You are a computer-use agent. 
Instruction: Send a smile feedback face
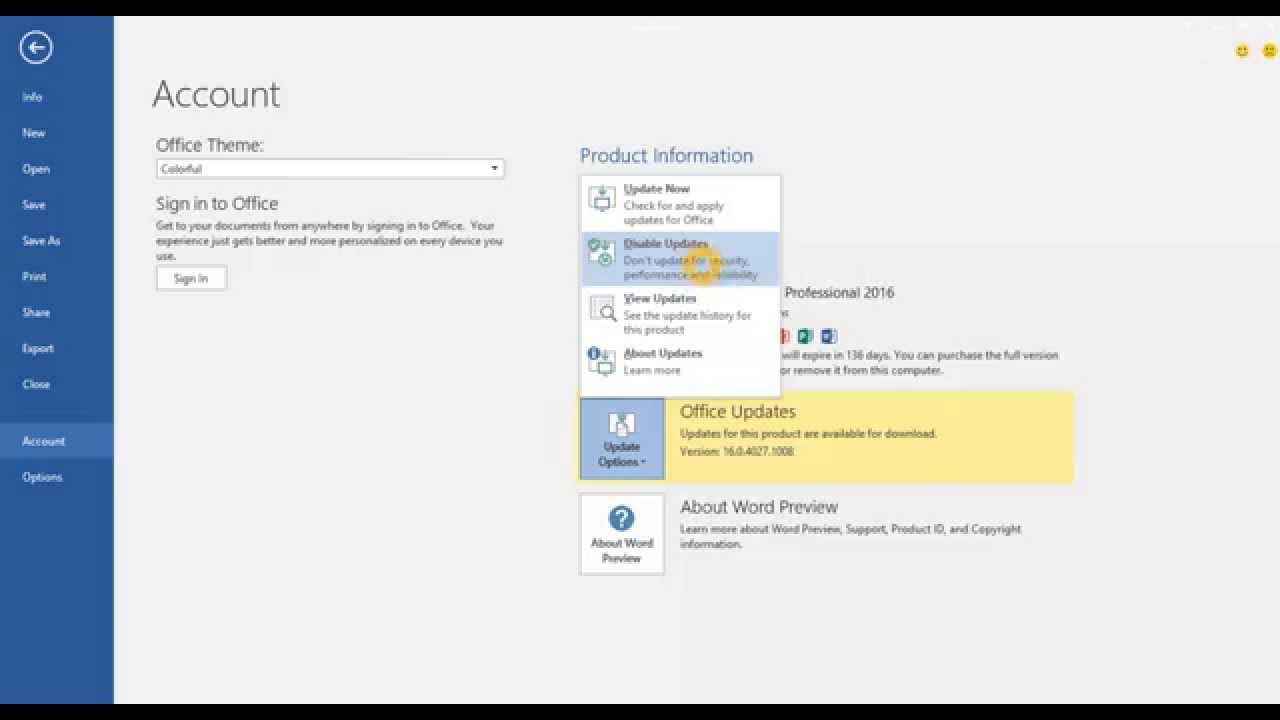pos(1242,51)
